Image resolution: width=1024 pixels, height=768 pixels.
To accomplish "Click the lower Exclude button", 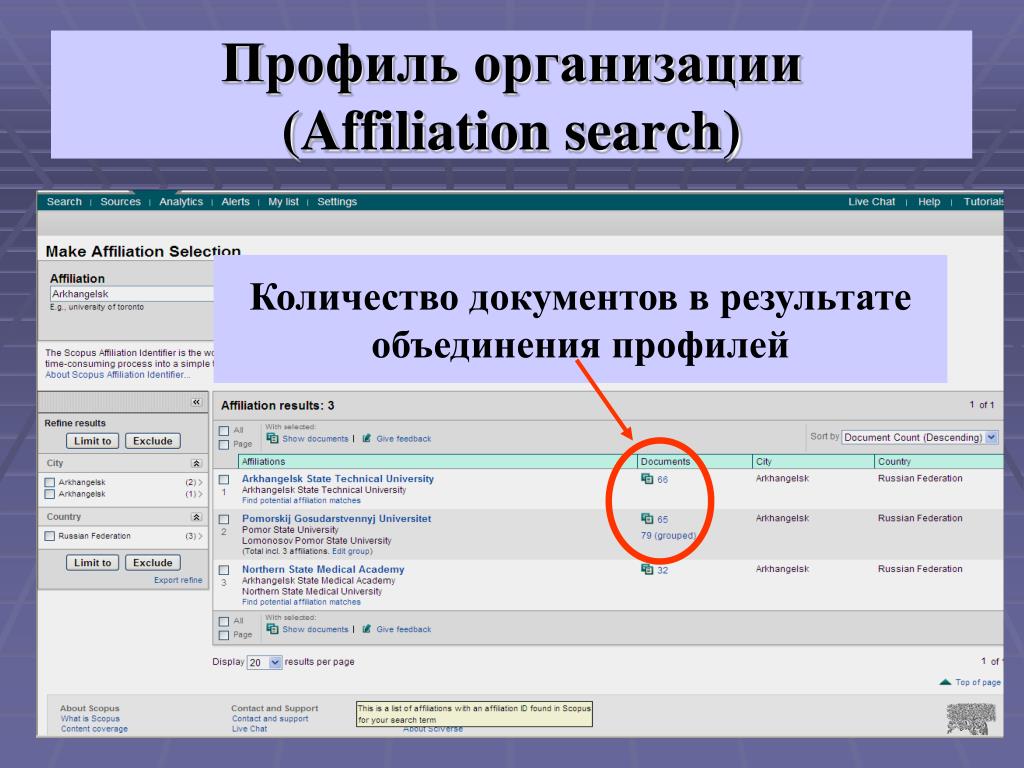I will click(152, 562).
